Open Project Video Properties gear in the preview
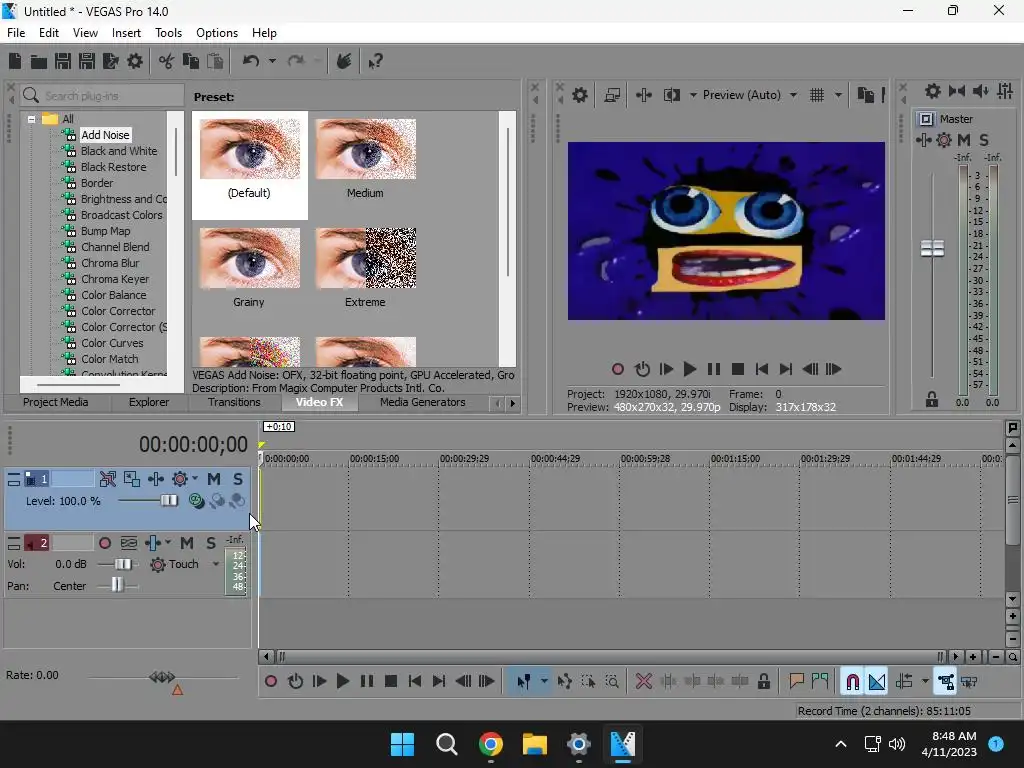 click(x=579, y=95)
